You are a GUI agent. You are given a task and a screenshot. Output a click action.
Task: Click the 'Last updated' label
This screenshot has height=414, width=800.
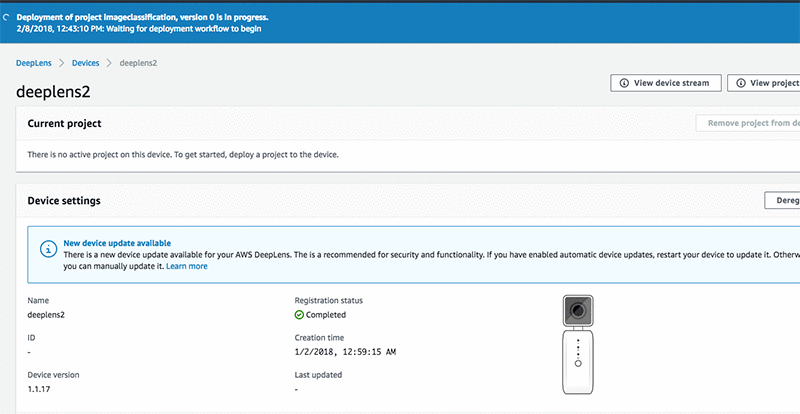(x=318, y=375)
